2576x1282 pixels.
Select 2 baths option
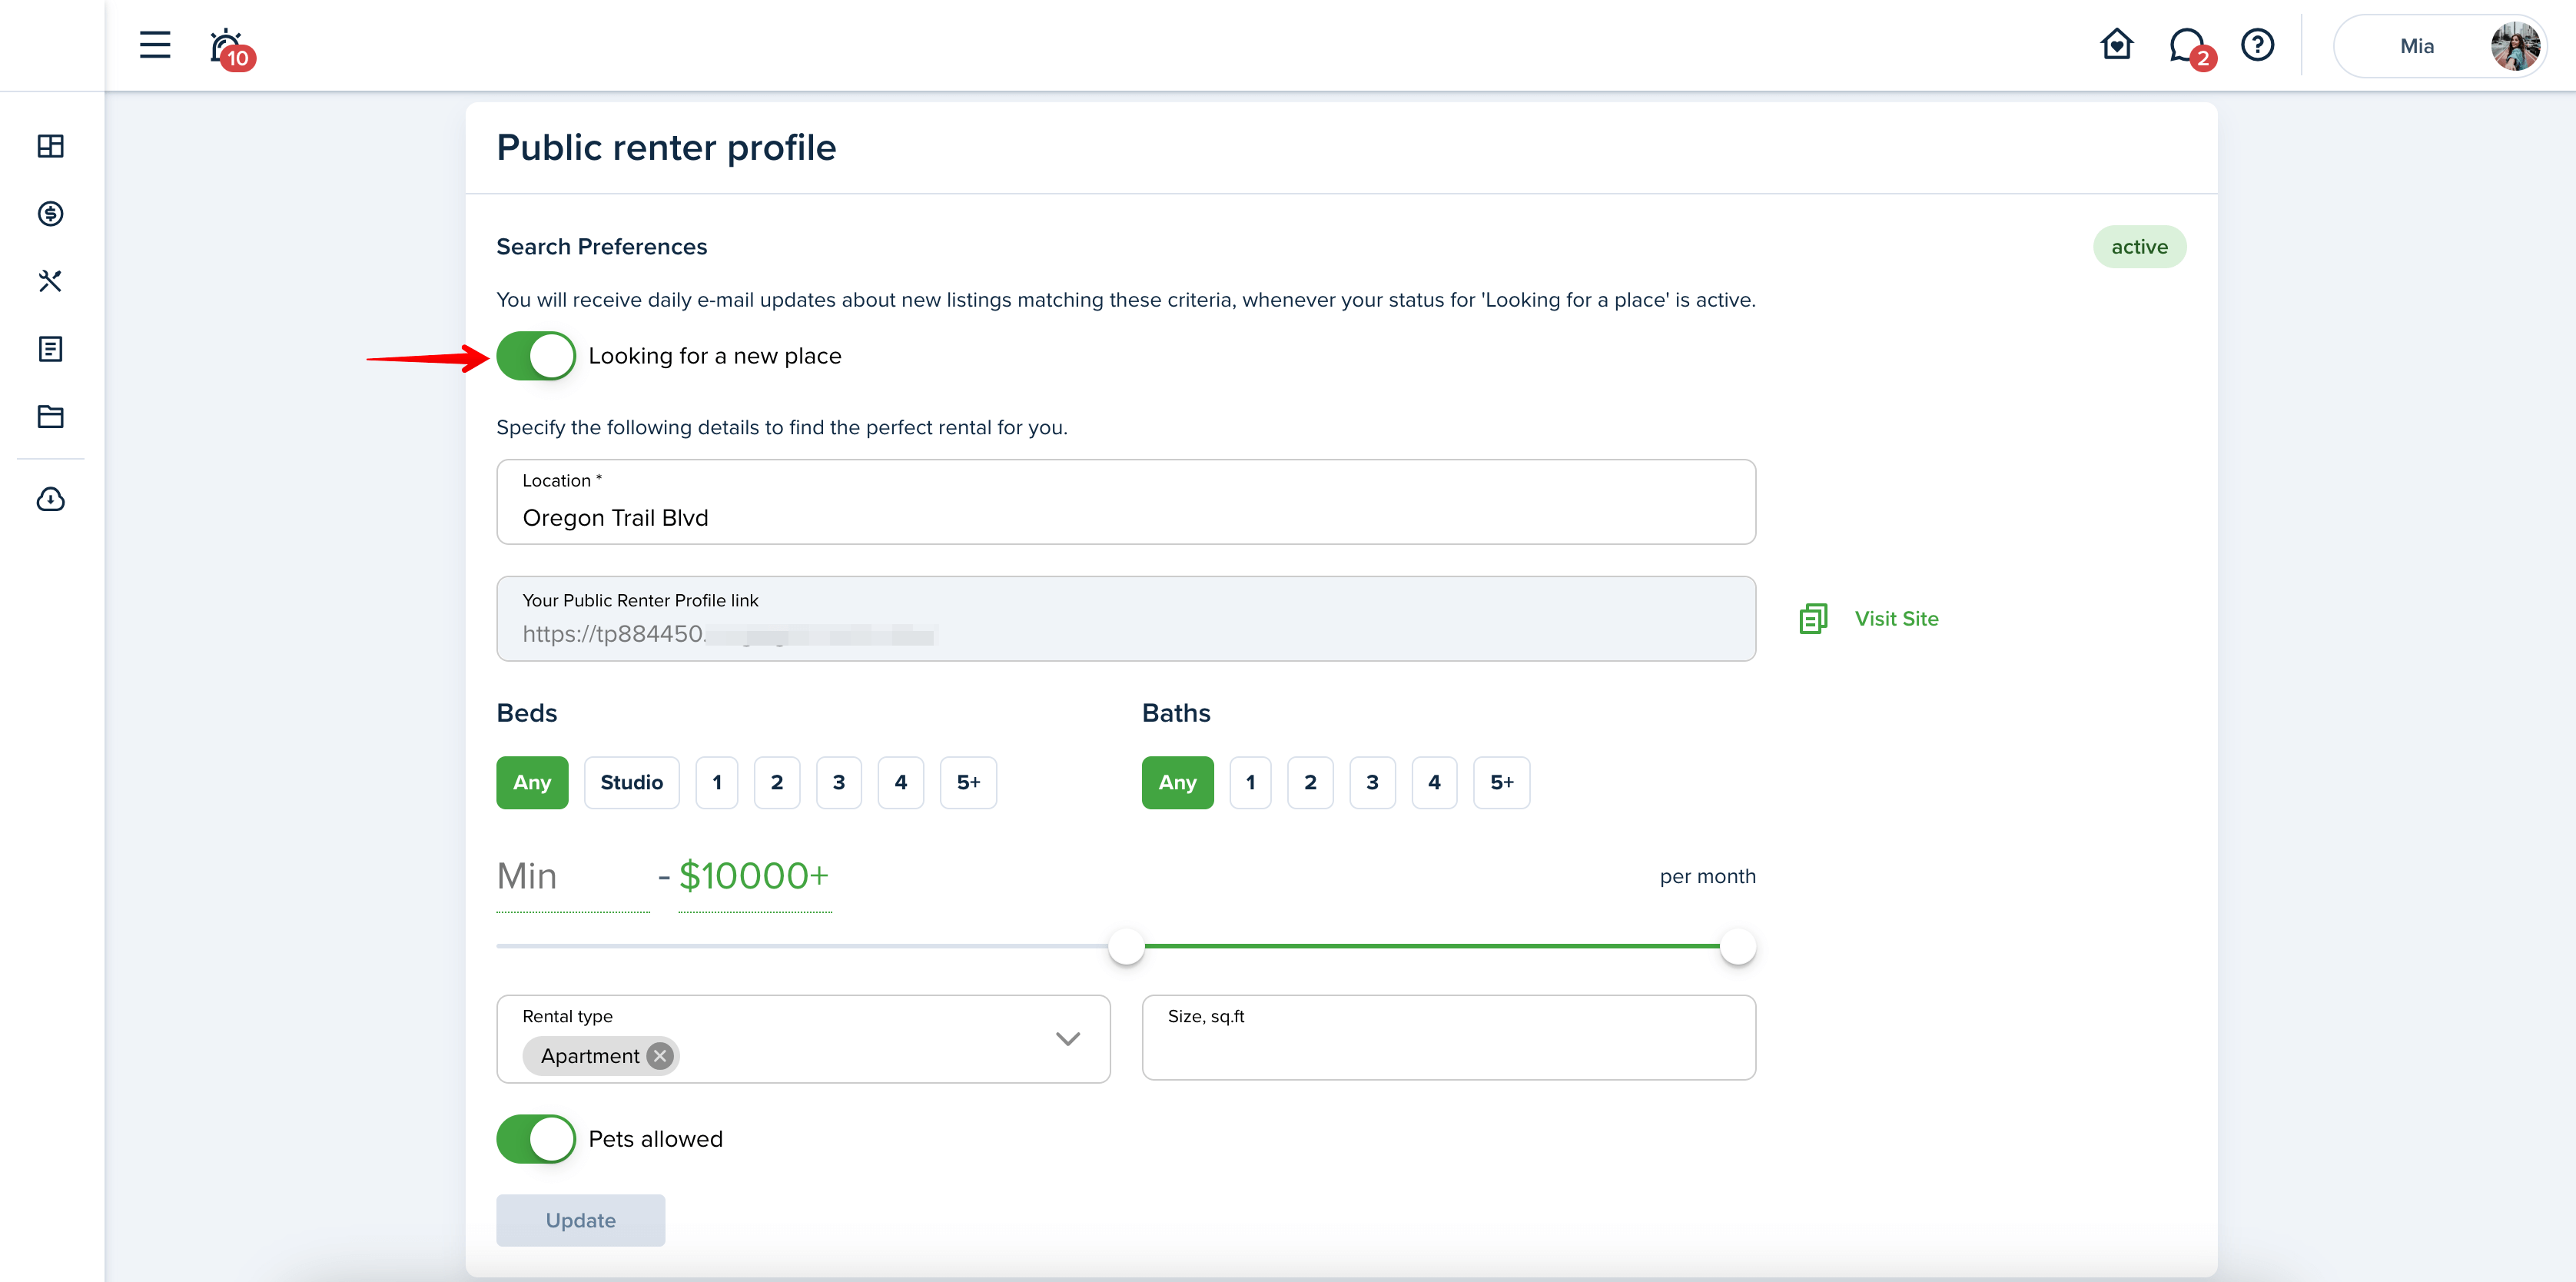[x=1310, y=783]
